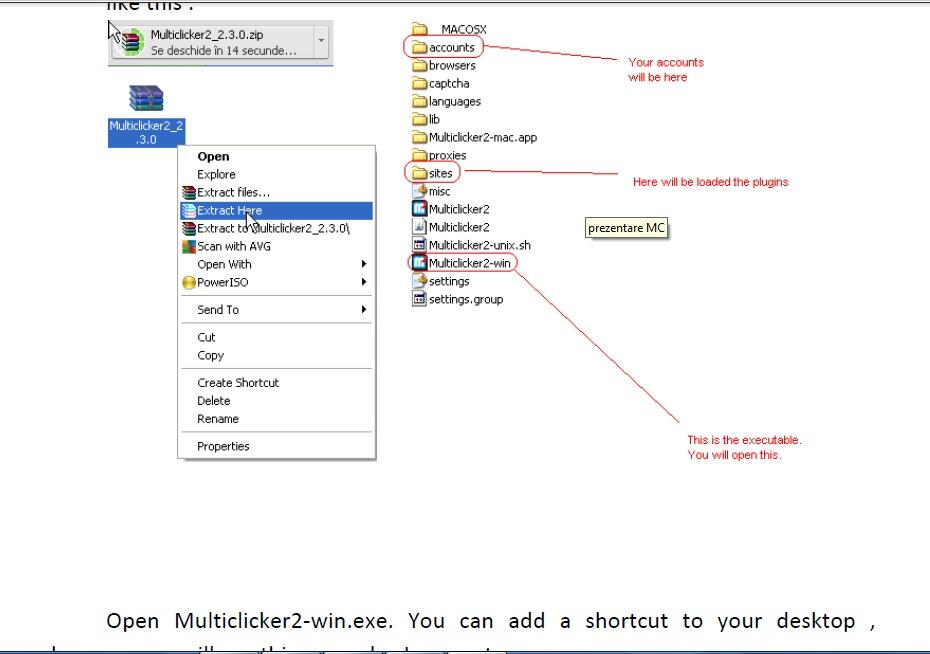Click the Multiclicker2_2.3.0 label under archive
Image resolution: width=930 pixels, height=654 pixels.
point(146,132)
